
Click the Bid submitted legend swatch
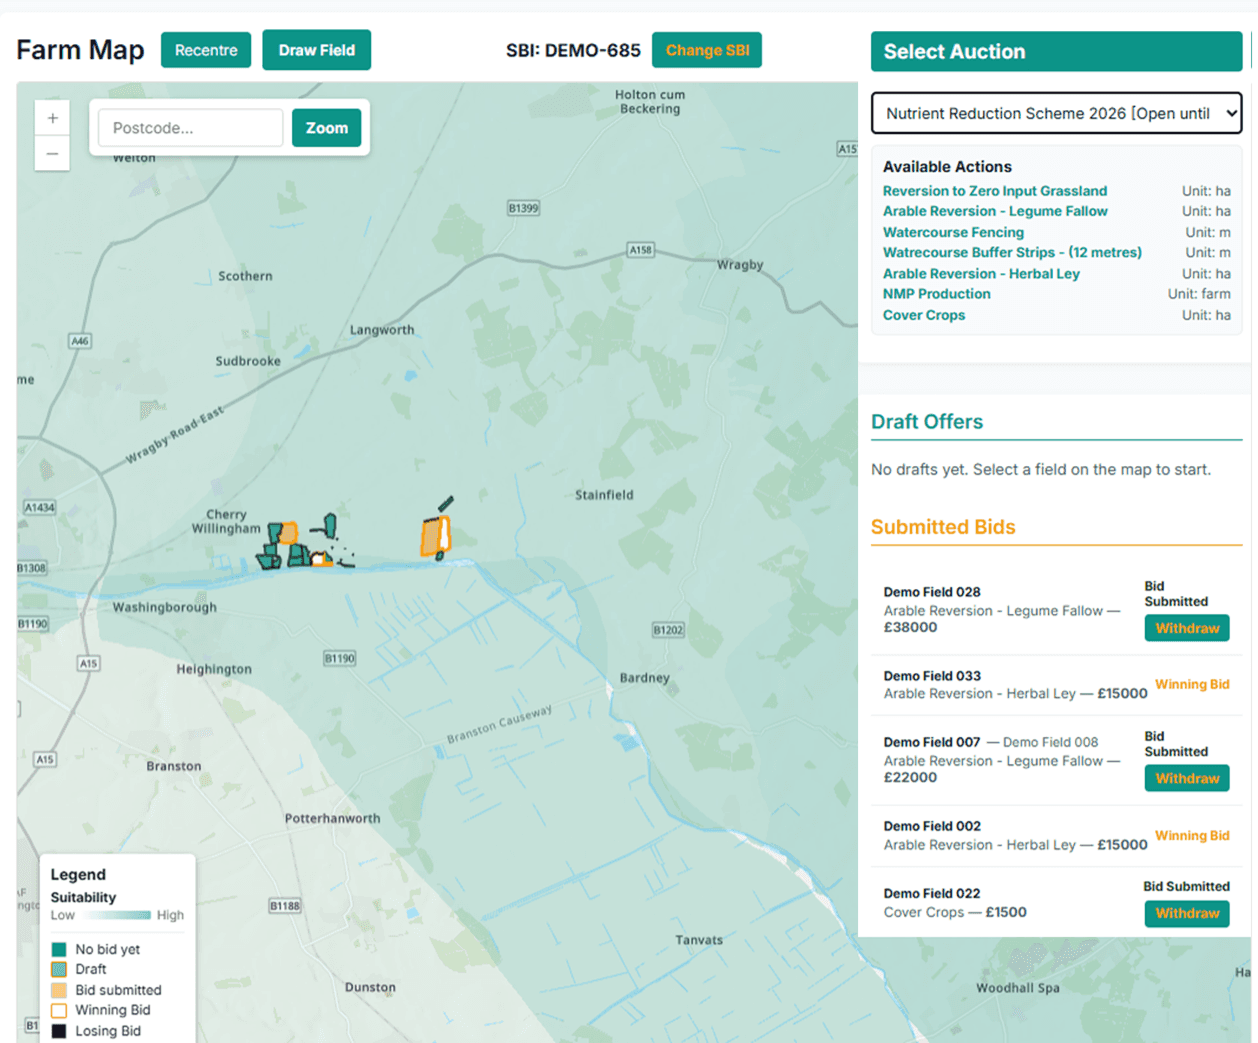tap(59, 990)
